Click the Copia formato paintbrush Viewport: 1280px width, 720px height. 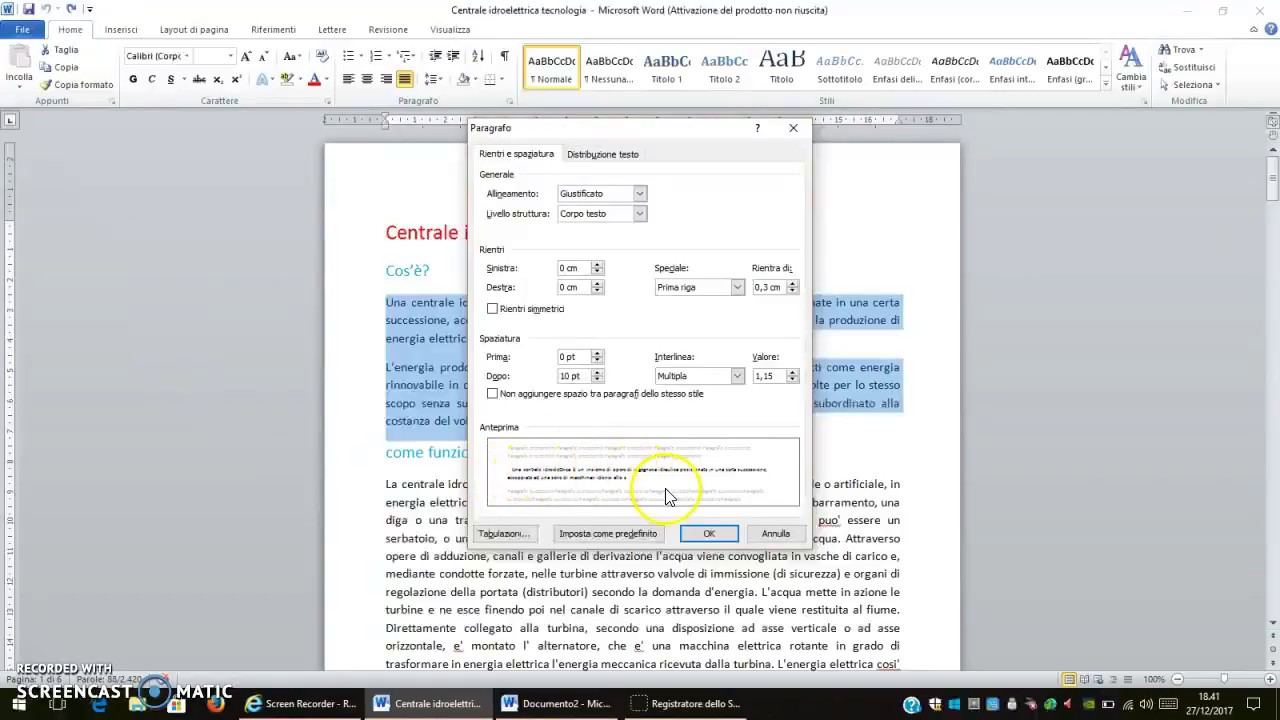(77, 85)
